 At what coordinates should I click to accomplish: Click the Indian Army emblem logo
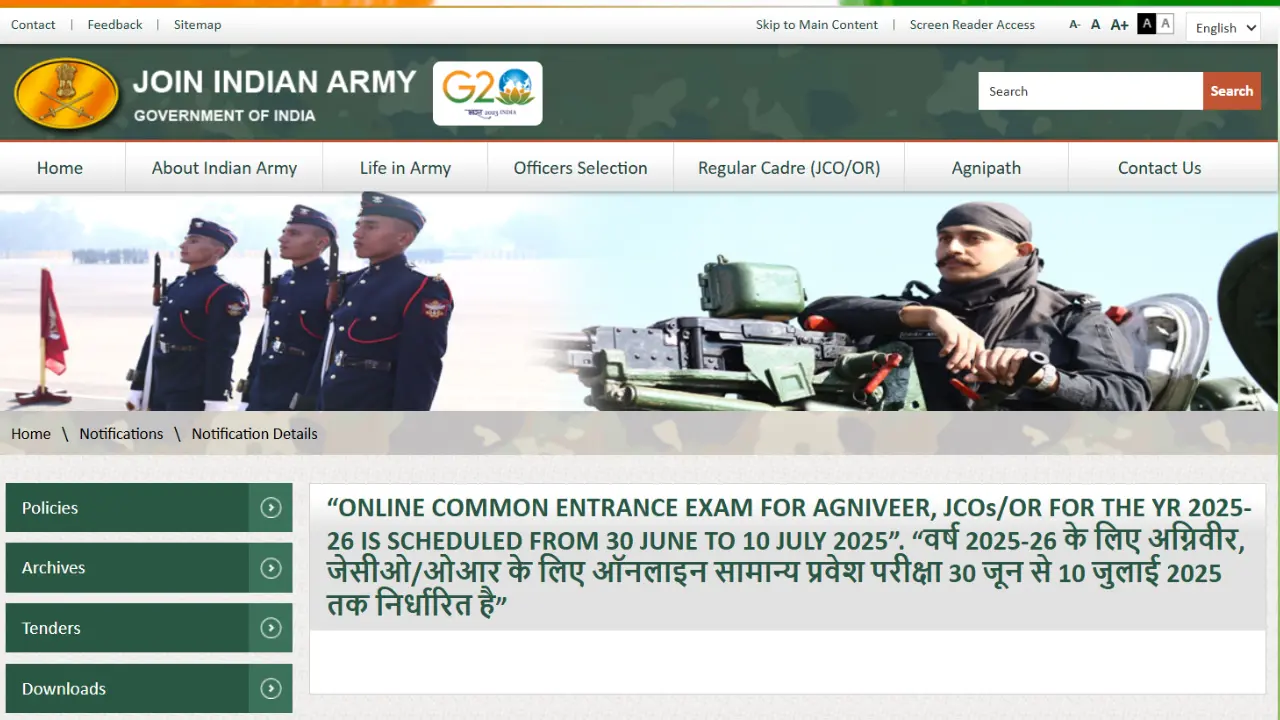[x=66, y=92]
